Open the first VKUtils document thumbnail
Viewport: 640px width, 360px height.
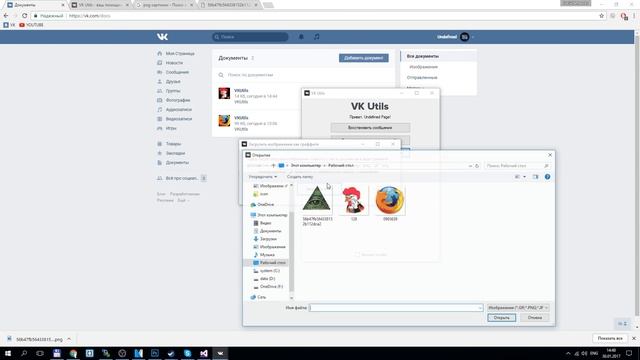click(x=224, y=93)
